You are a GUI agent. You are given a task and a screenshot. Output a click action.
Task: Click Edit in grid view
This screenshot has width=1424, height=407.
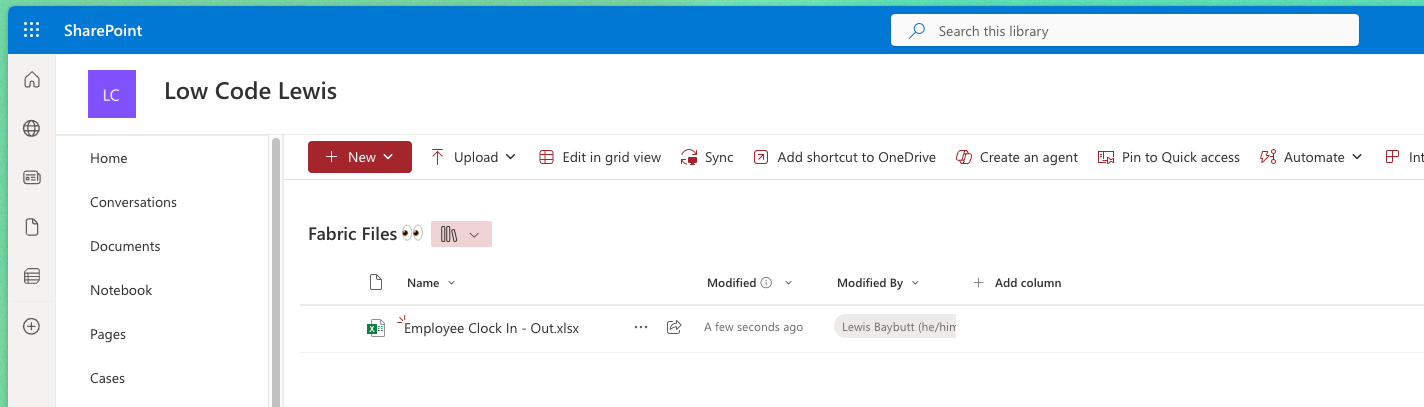[600, 157]
